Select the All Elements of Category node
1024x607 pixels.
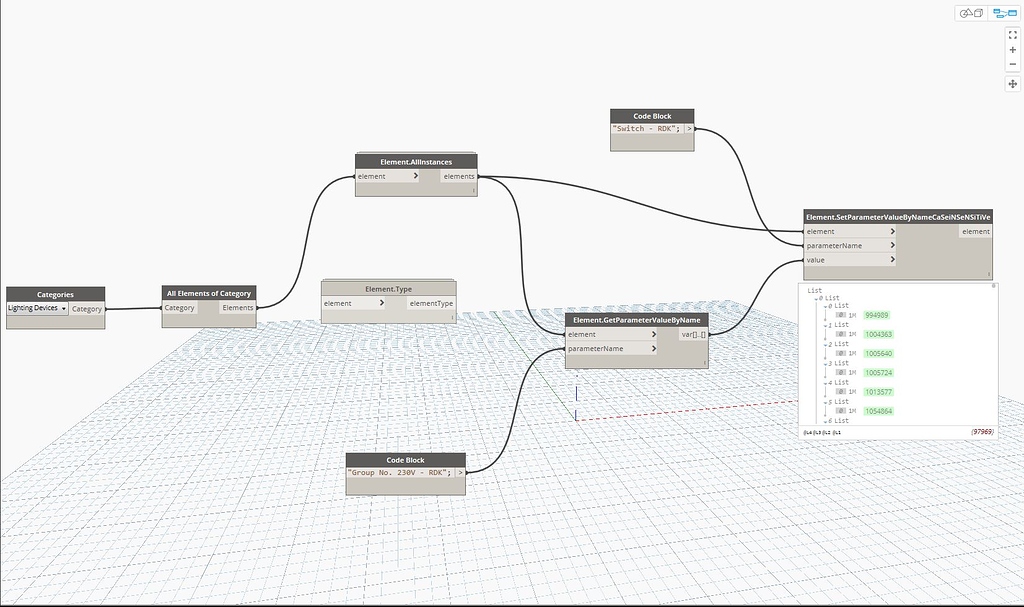tap(208, 293)
